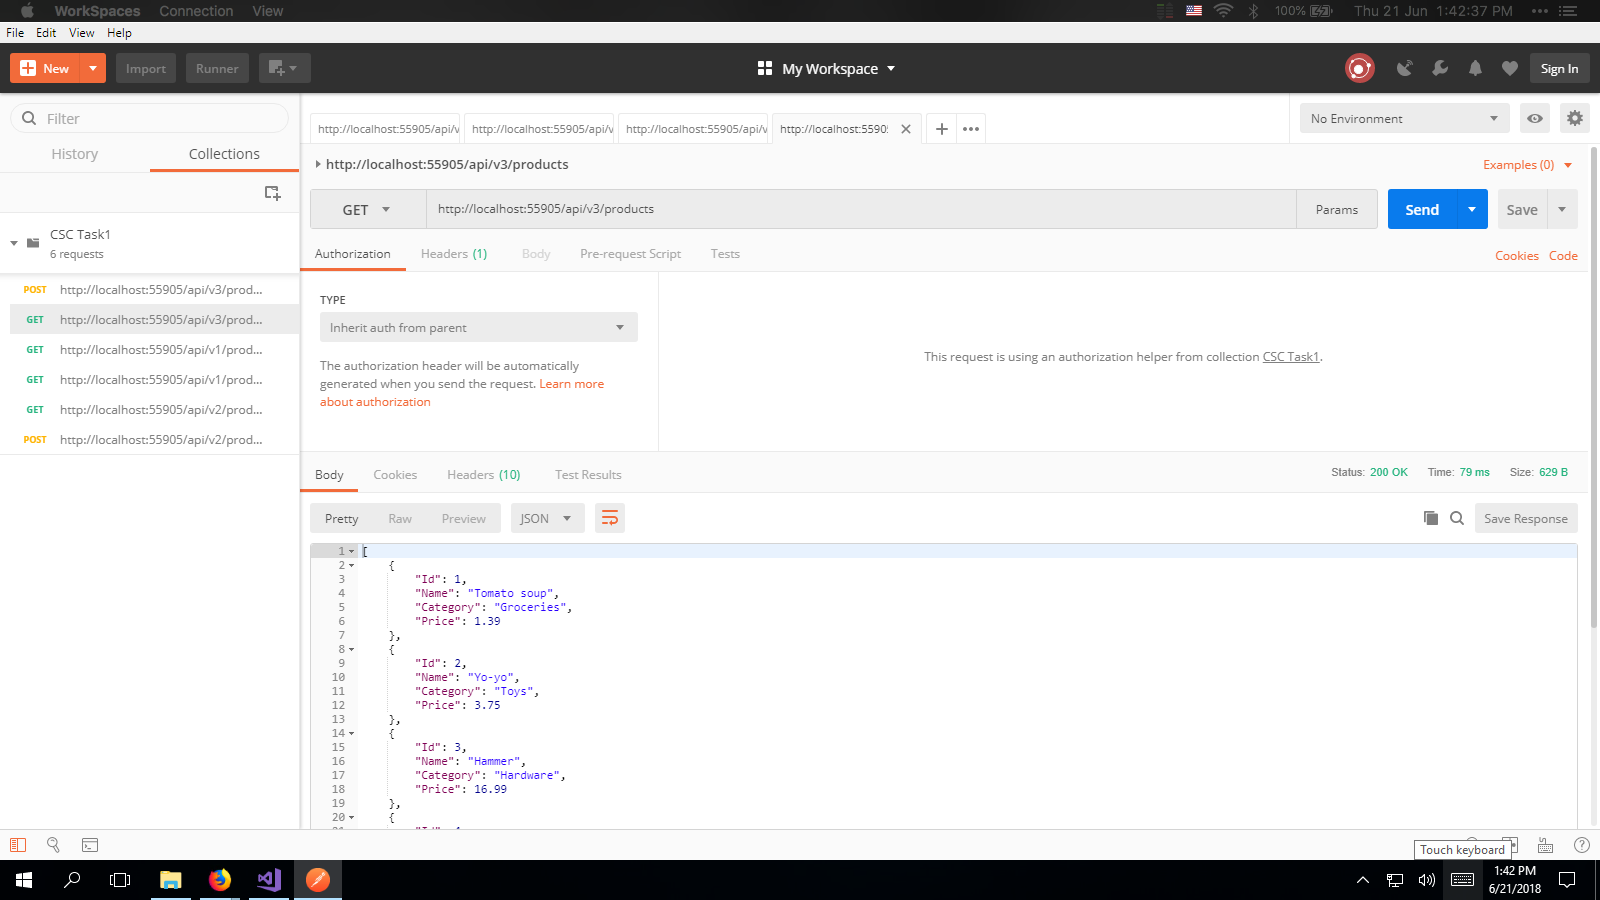
Task: Search the response with magnifier icon
Action: coord(1457,518)
